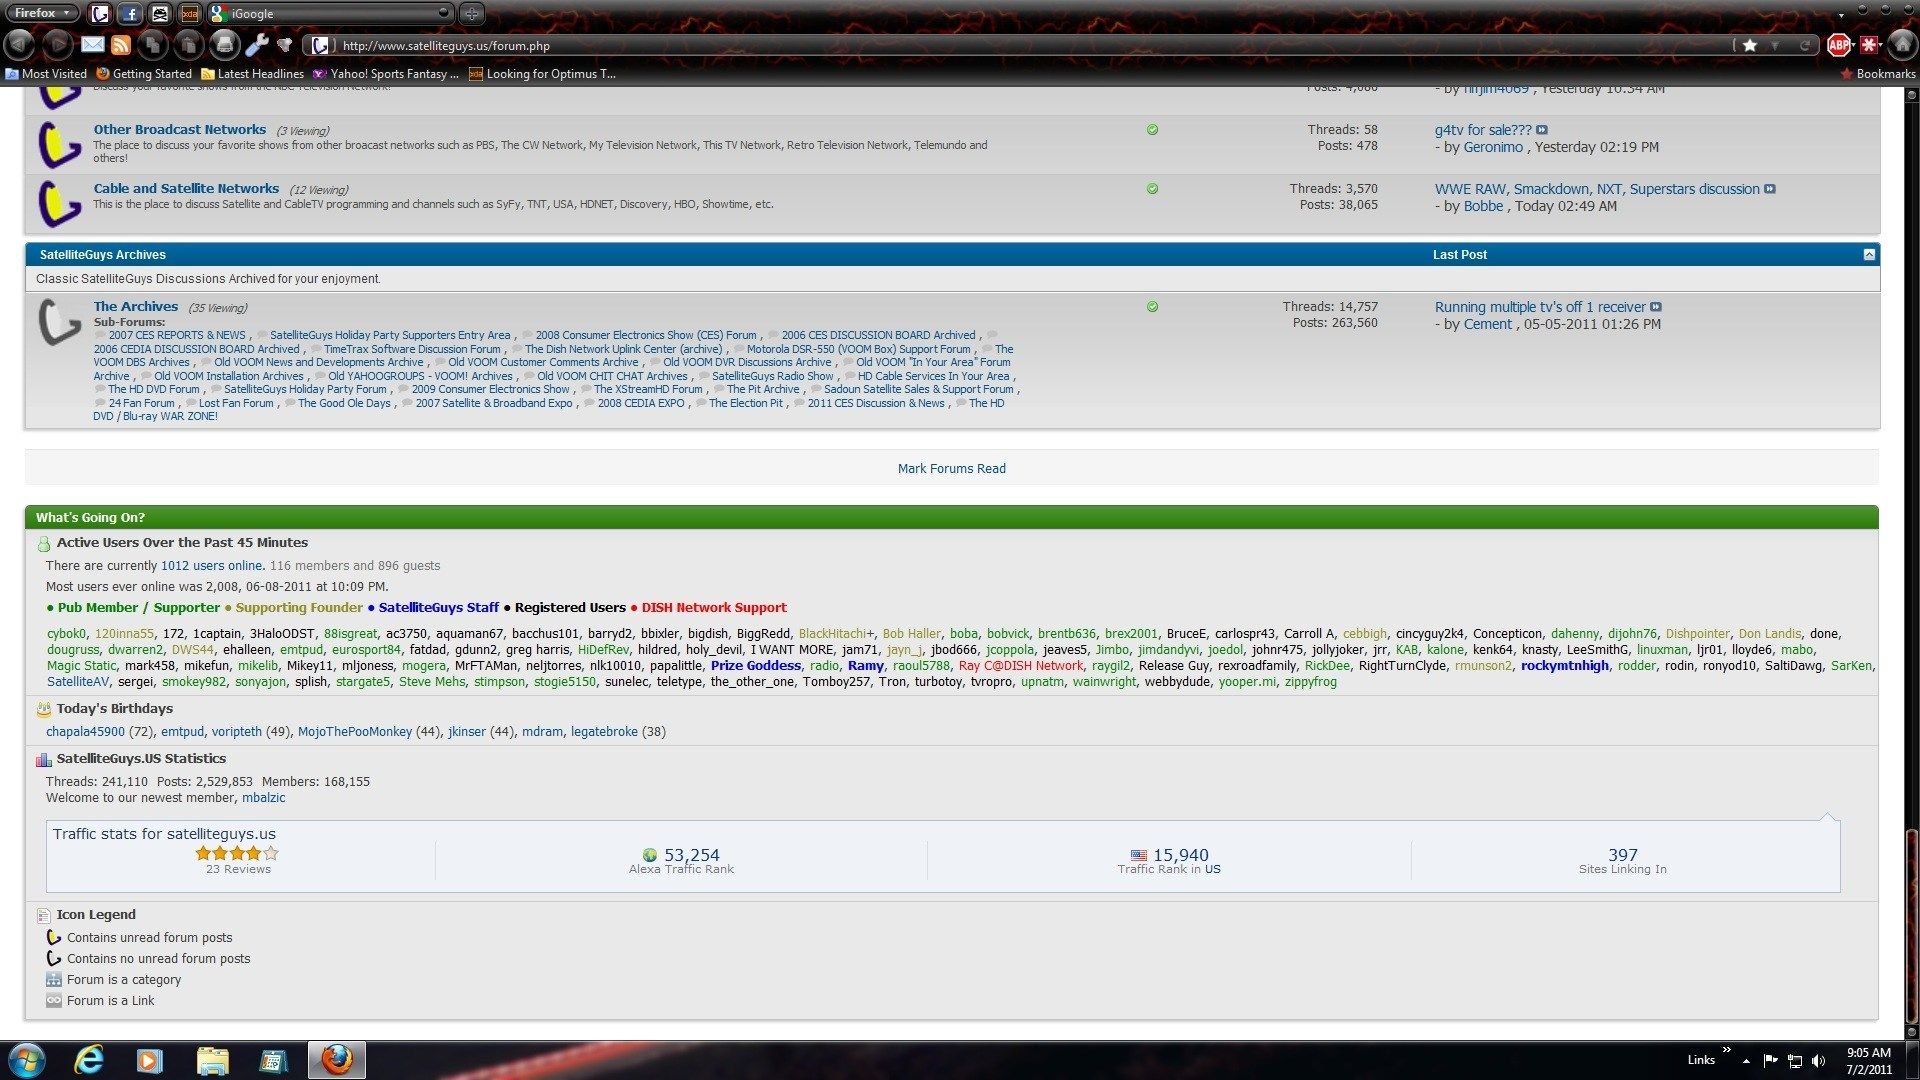Open newest member mbalzic profile
Image resolution: width=1920 pixels, height=1080 pixels.
264,798
